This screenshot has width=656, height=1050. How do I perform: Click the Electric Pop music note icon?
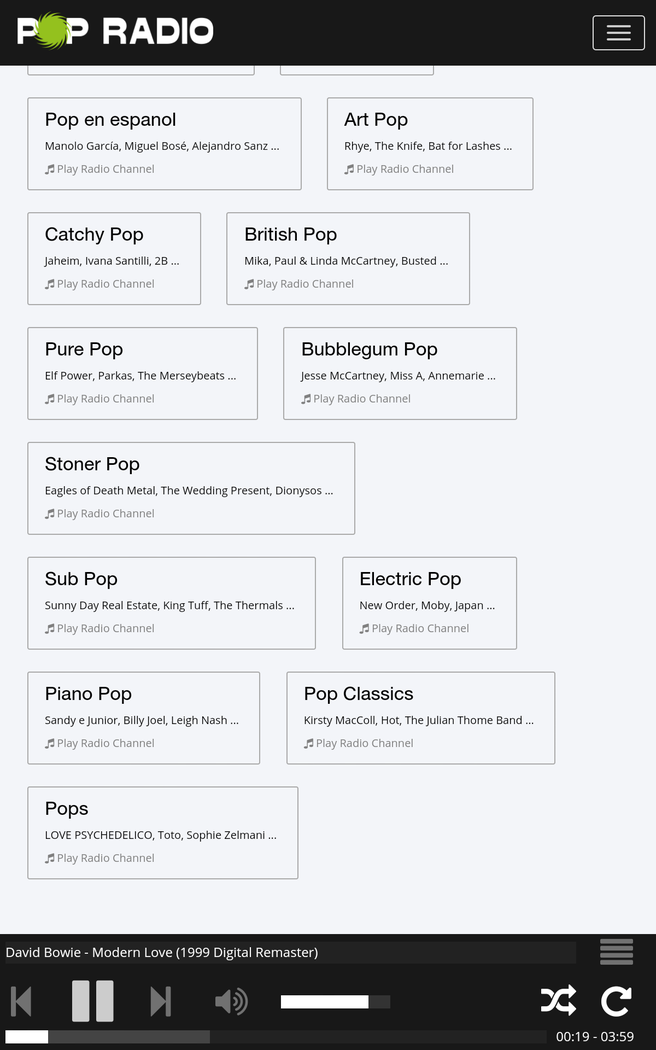[365, 629]
